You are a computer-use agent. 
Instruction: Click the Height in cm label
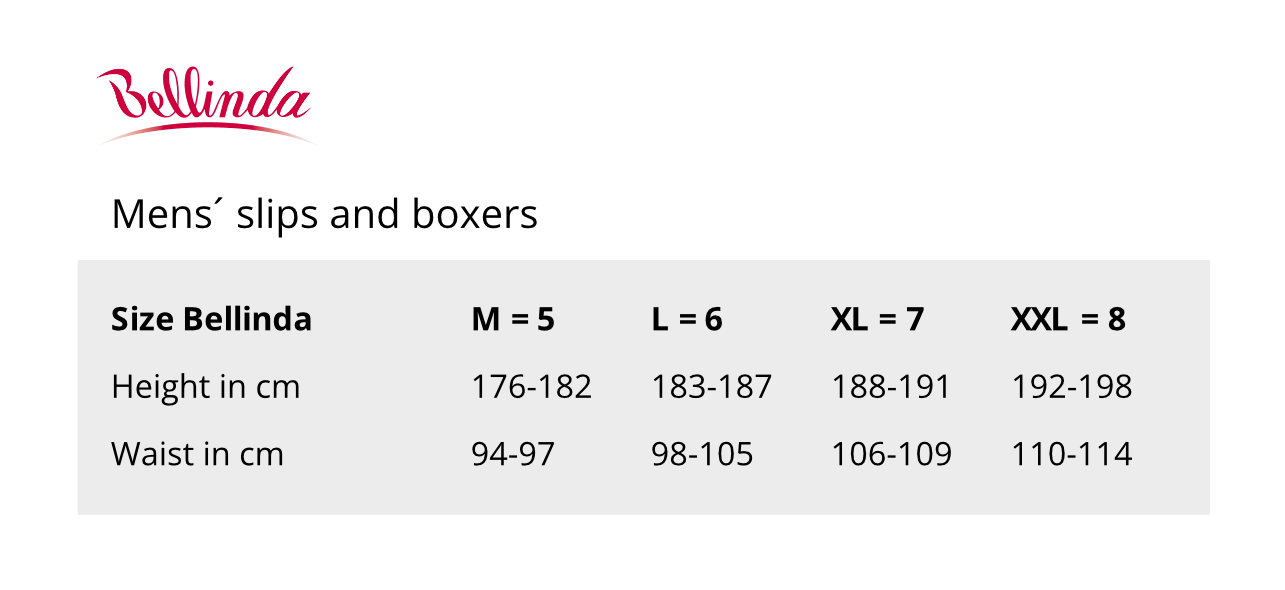[205, 386]
